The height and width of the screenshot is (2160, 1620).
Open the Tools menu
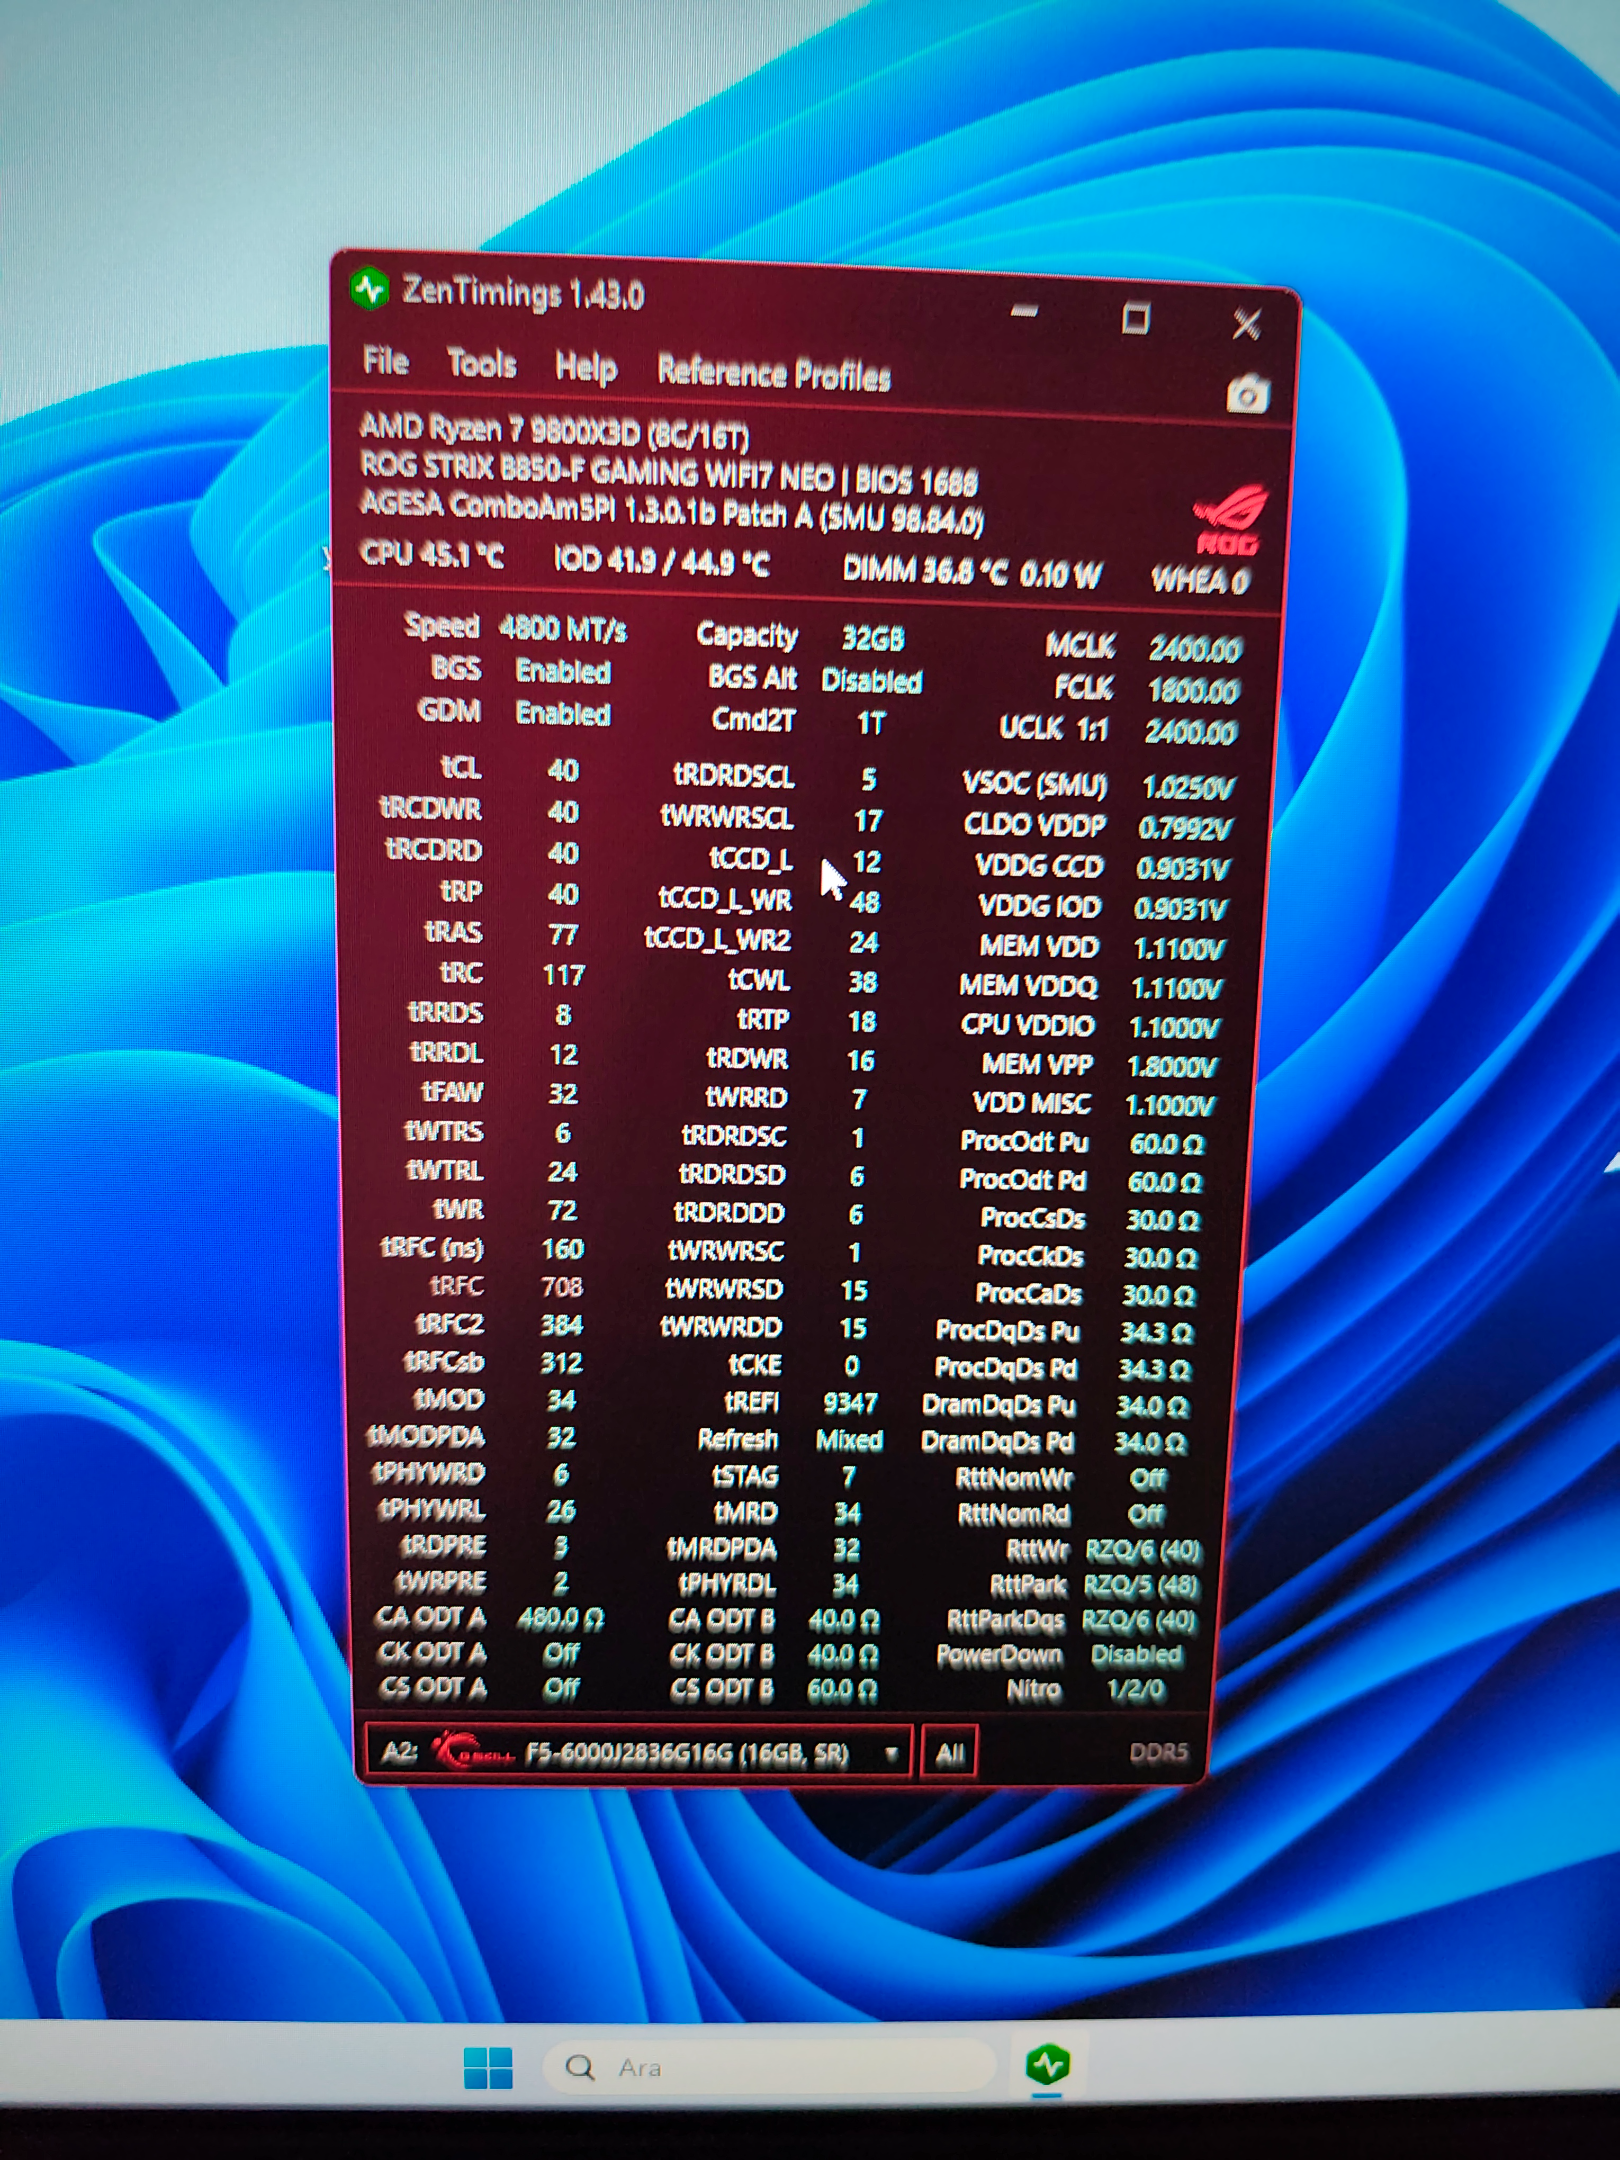[481, 364]
